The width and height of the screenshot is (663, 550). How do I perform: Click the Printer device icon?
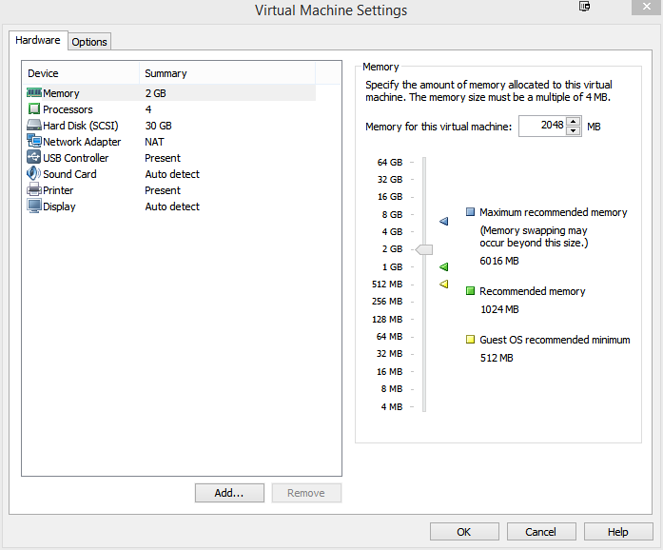tap(34, 189)
